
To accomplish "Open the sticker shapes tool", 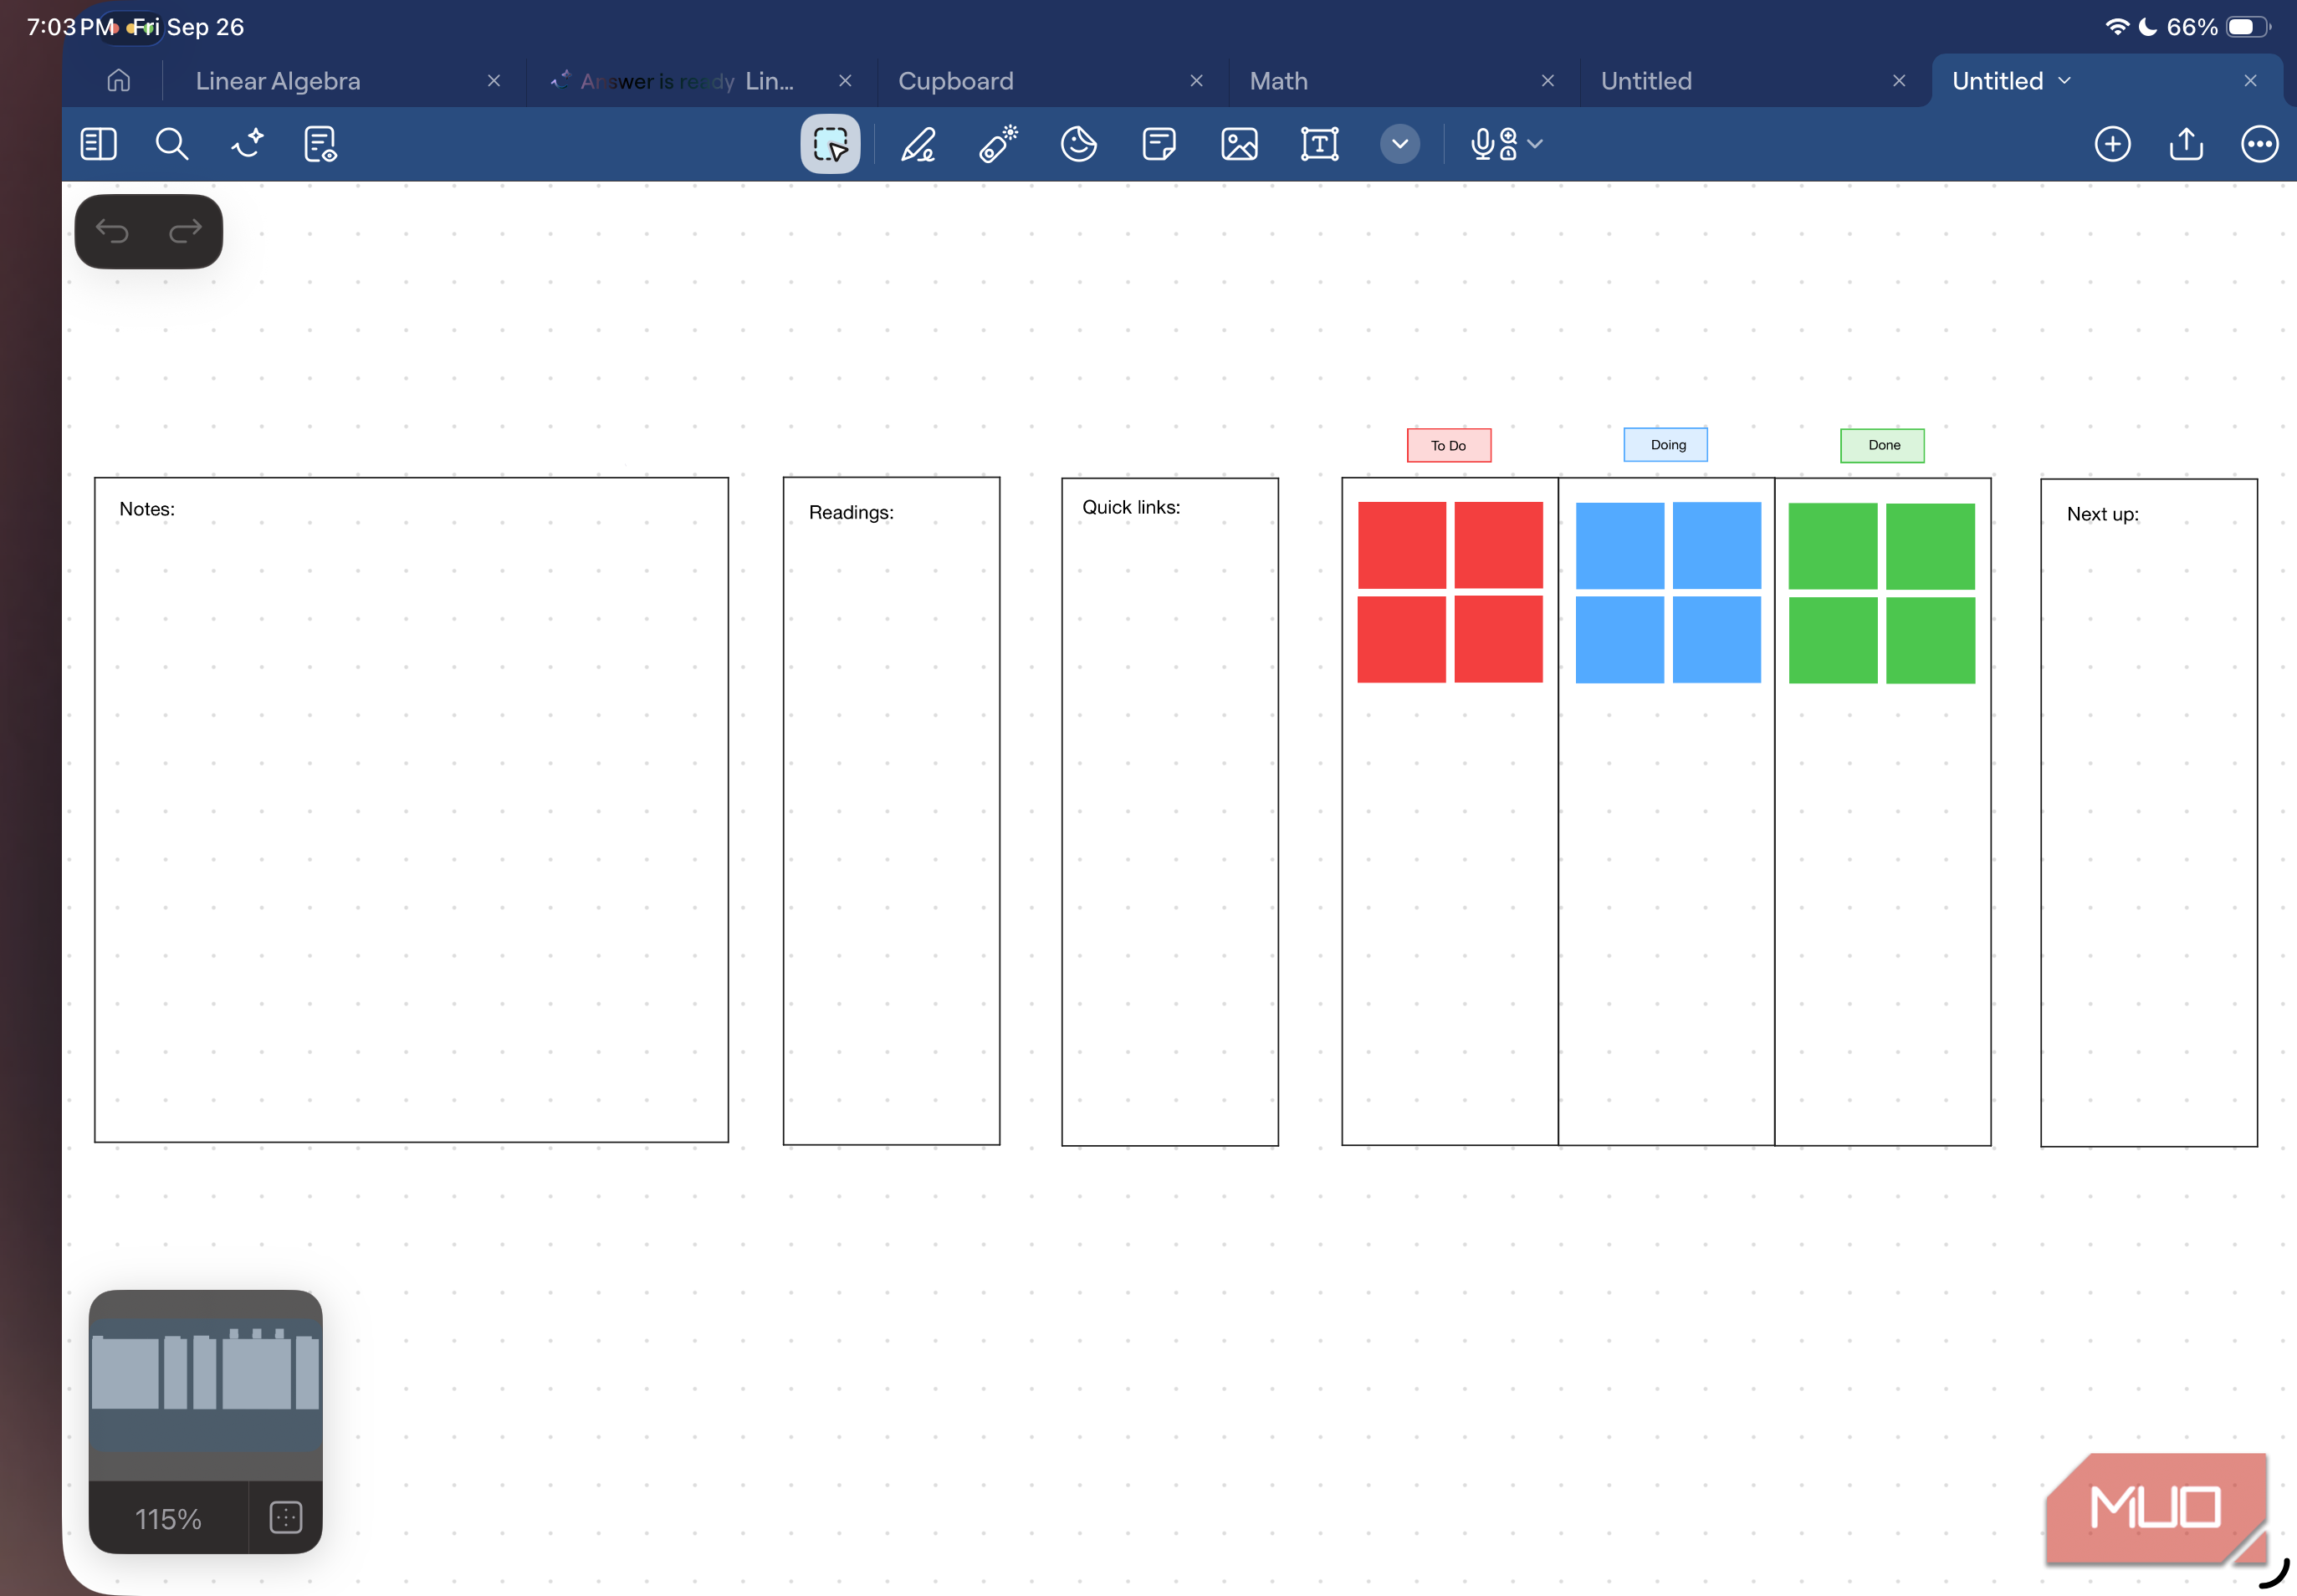I will pyautogui.click(x=1078, y=144).
